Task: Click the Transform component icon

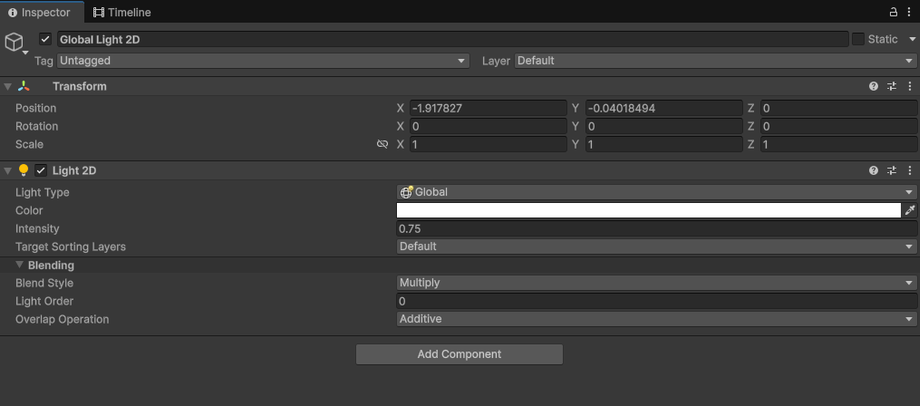Action: pyautogui.click(x=23, y=86)
